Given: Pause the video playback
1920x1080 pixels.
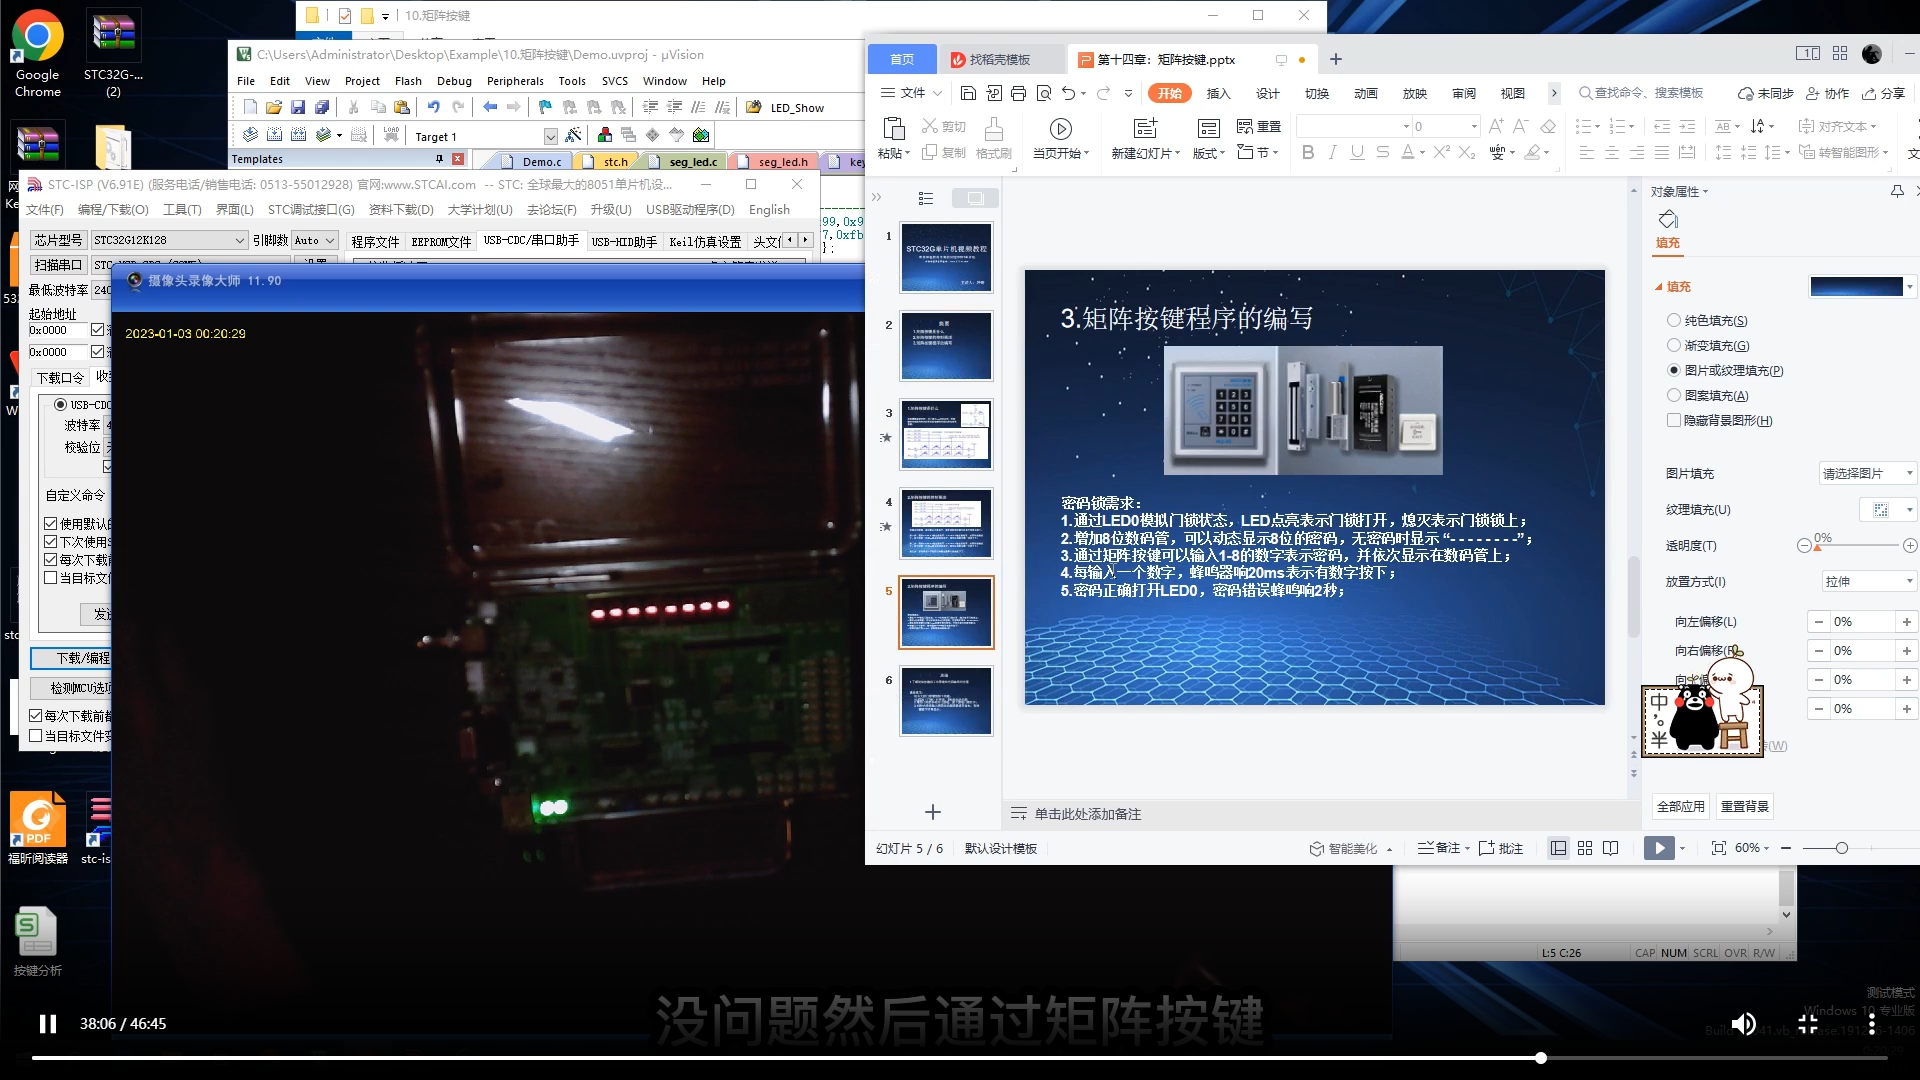Looking at the screenshot, I should tap(47, 1023).
